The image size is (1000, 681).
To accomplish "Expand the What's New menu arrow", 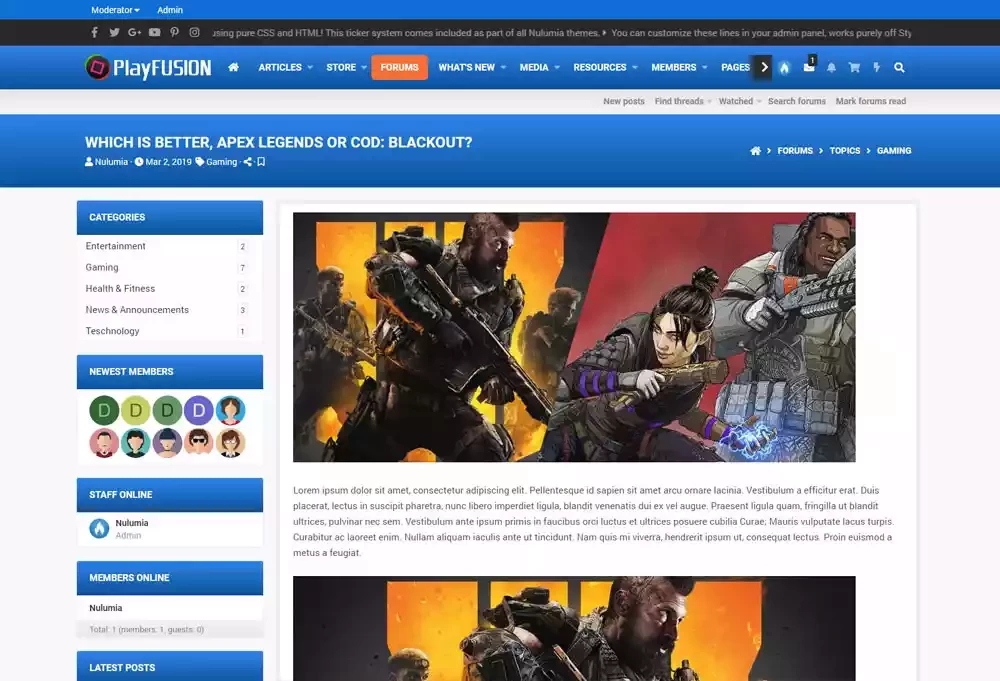I will pos(503,67).
